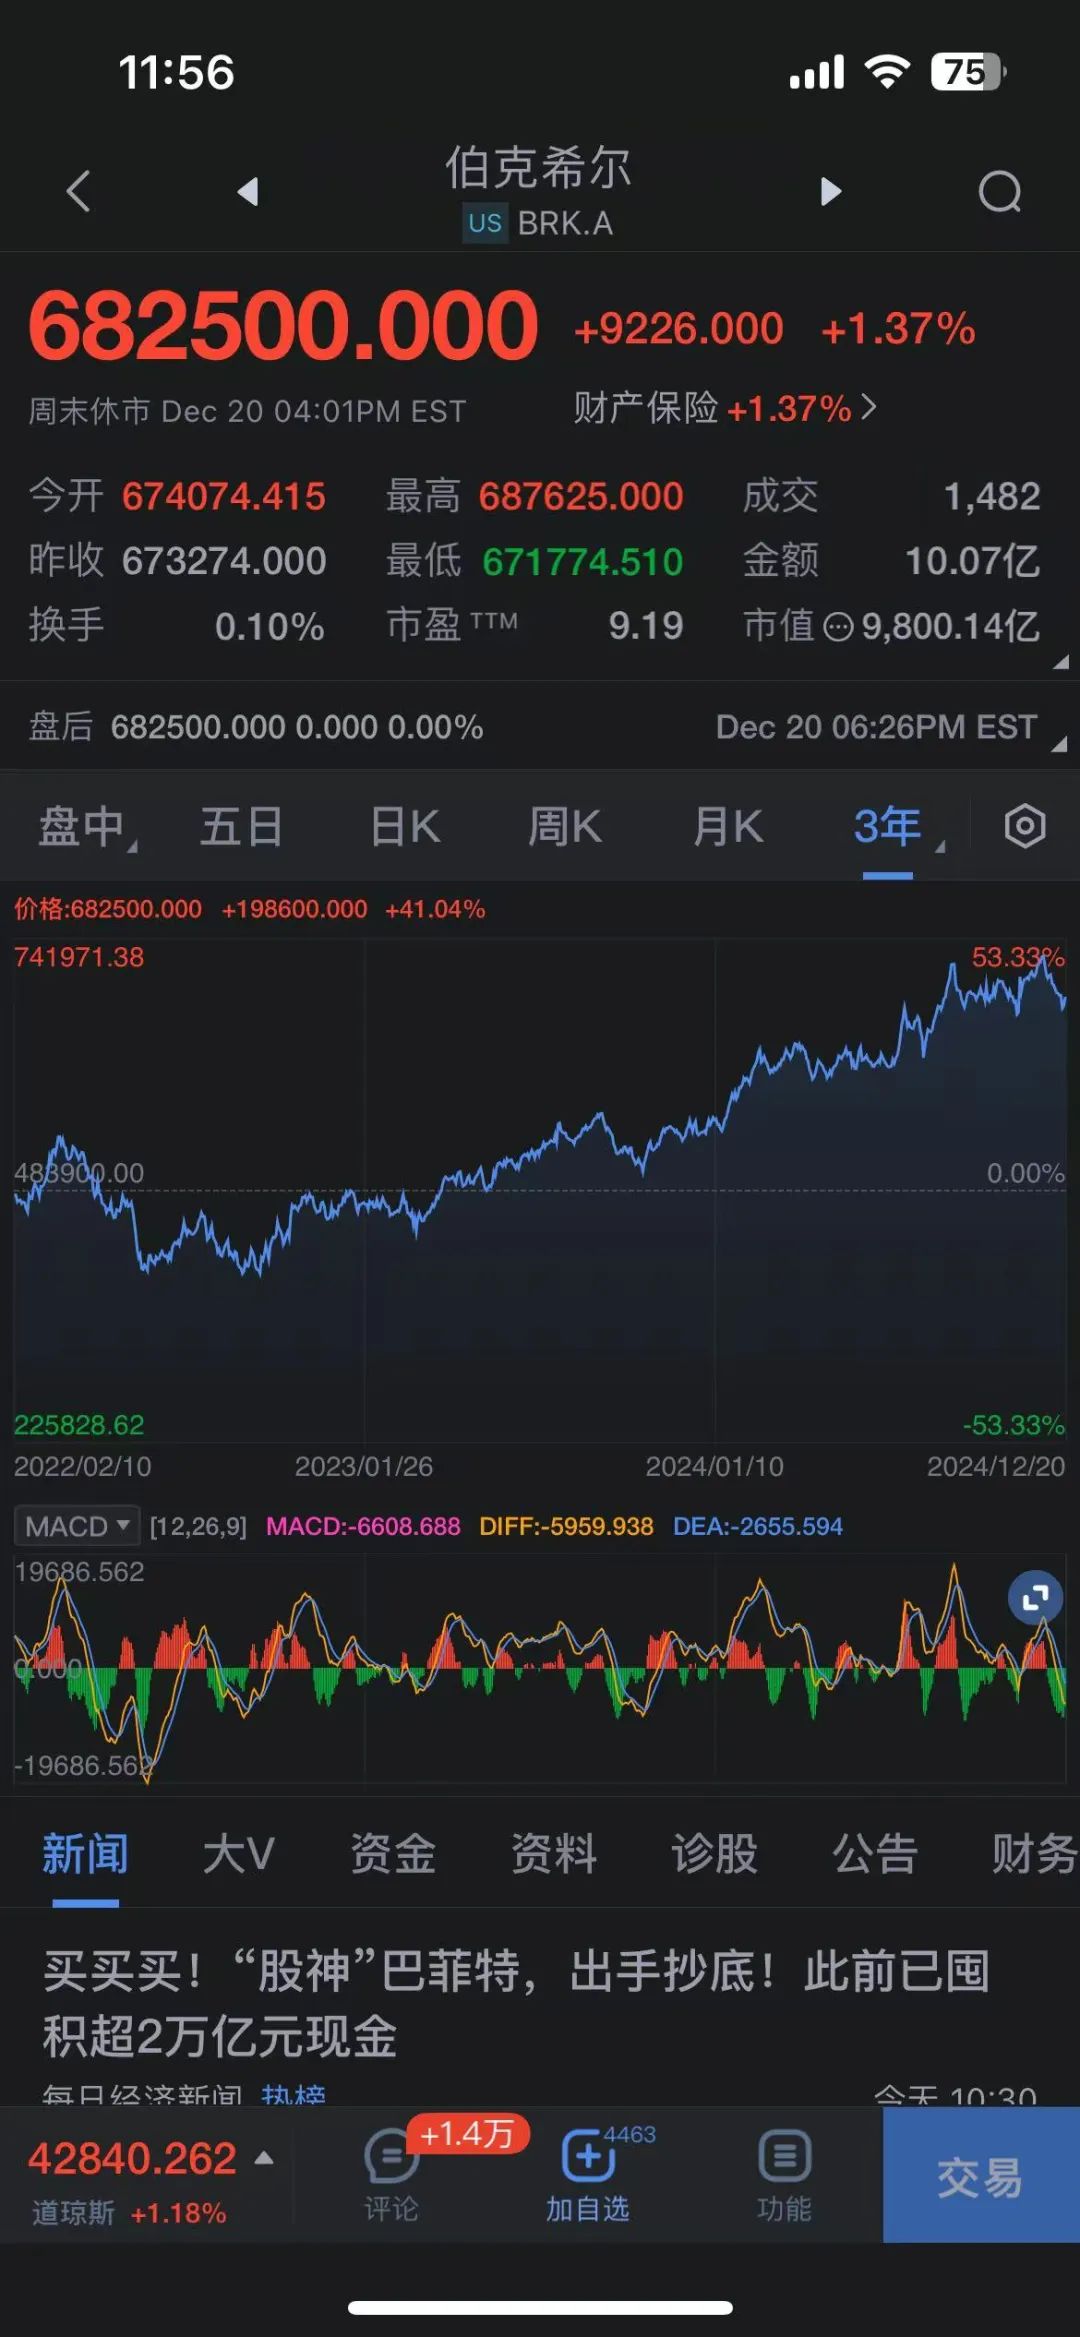Go to next stock with right triangle
Screen dimensions: 1080x2337
(x=831, y=190)
